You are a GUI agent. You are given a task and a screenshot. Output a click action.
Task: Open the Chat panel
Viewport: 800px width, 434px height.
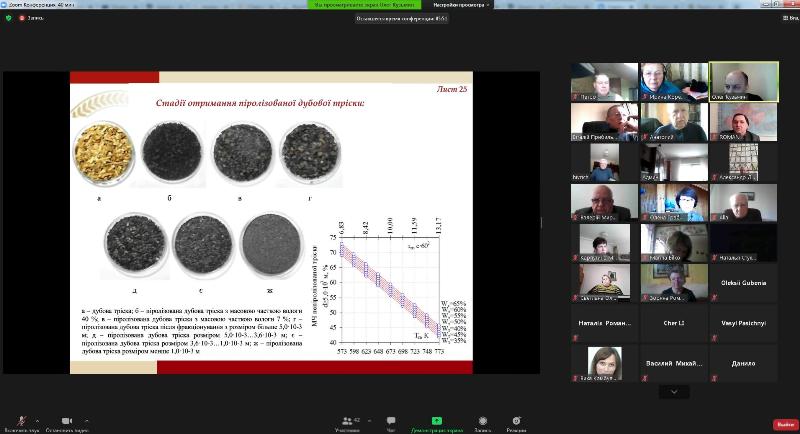pos(391,422)
